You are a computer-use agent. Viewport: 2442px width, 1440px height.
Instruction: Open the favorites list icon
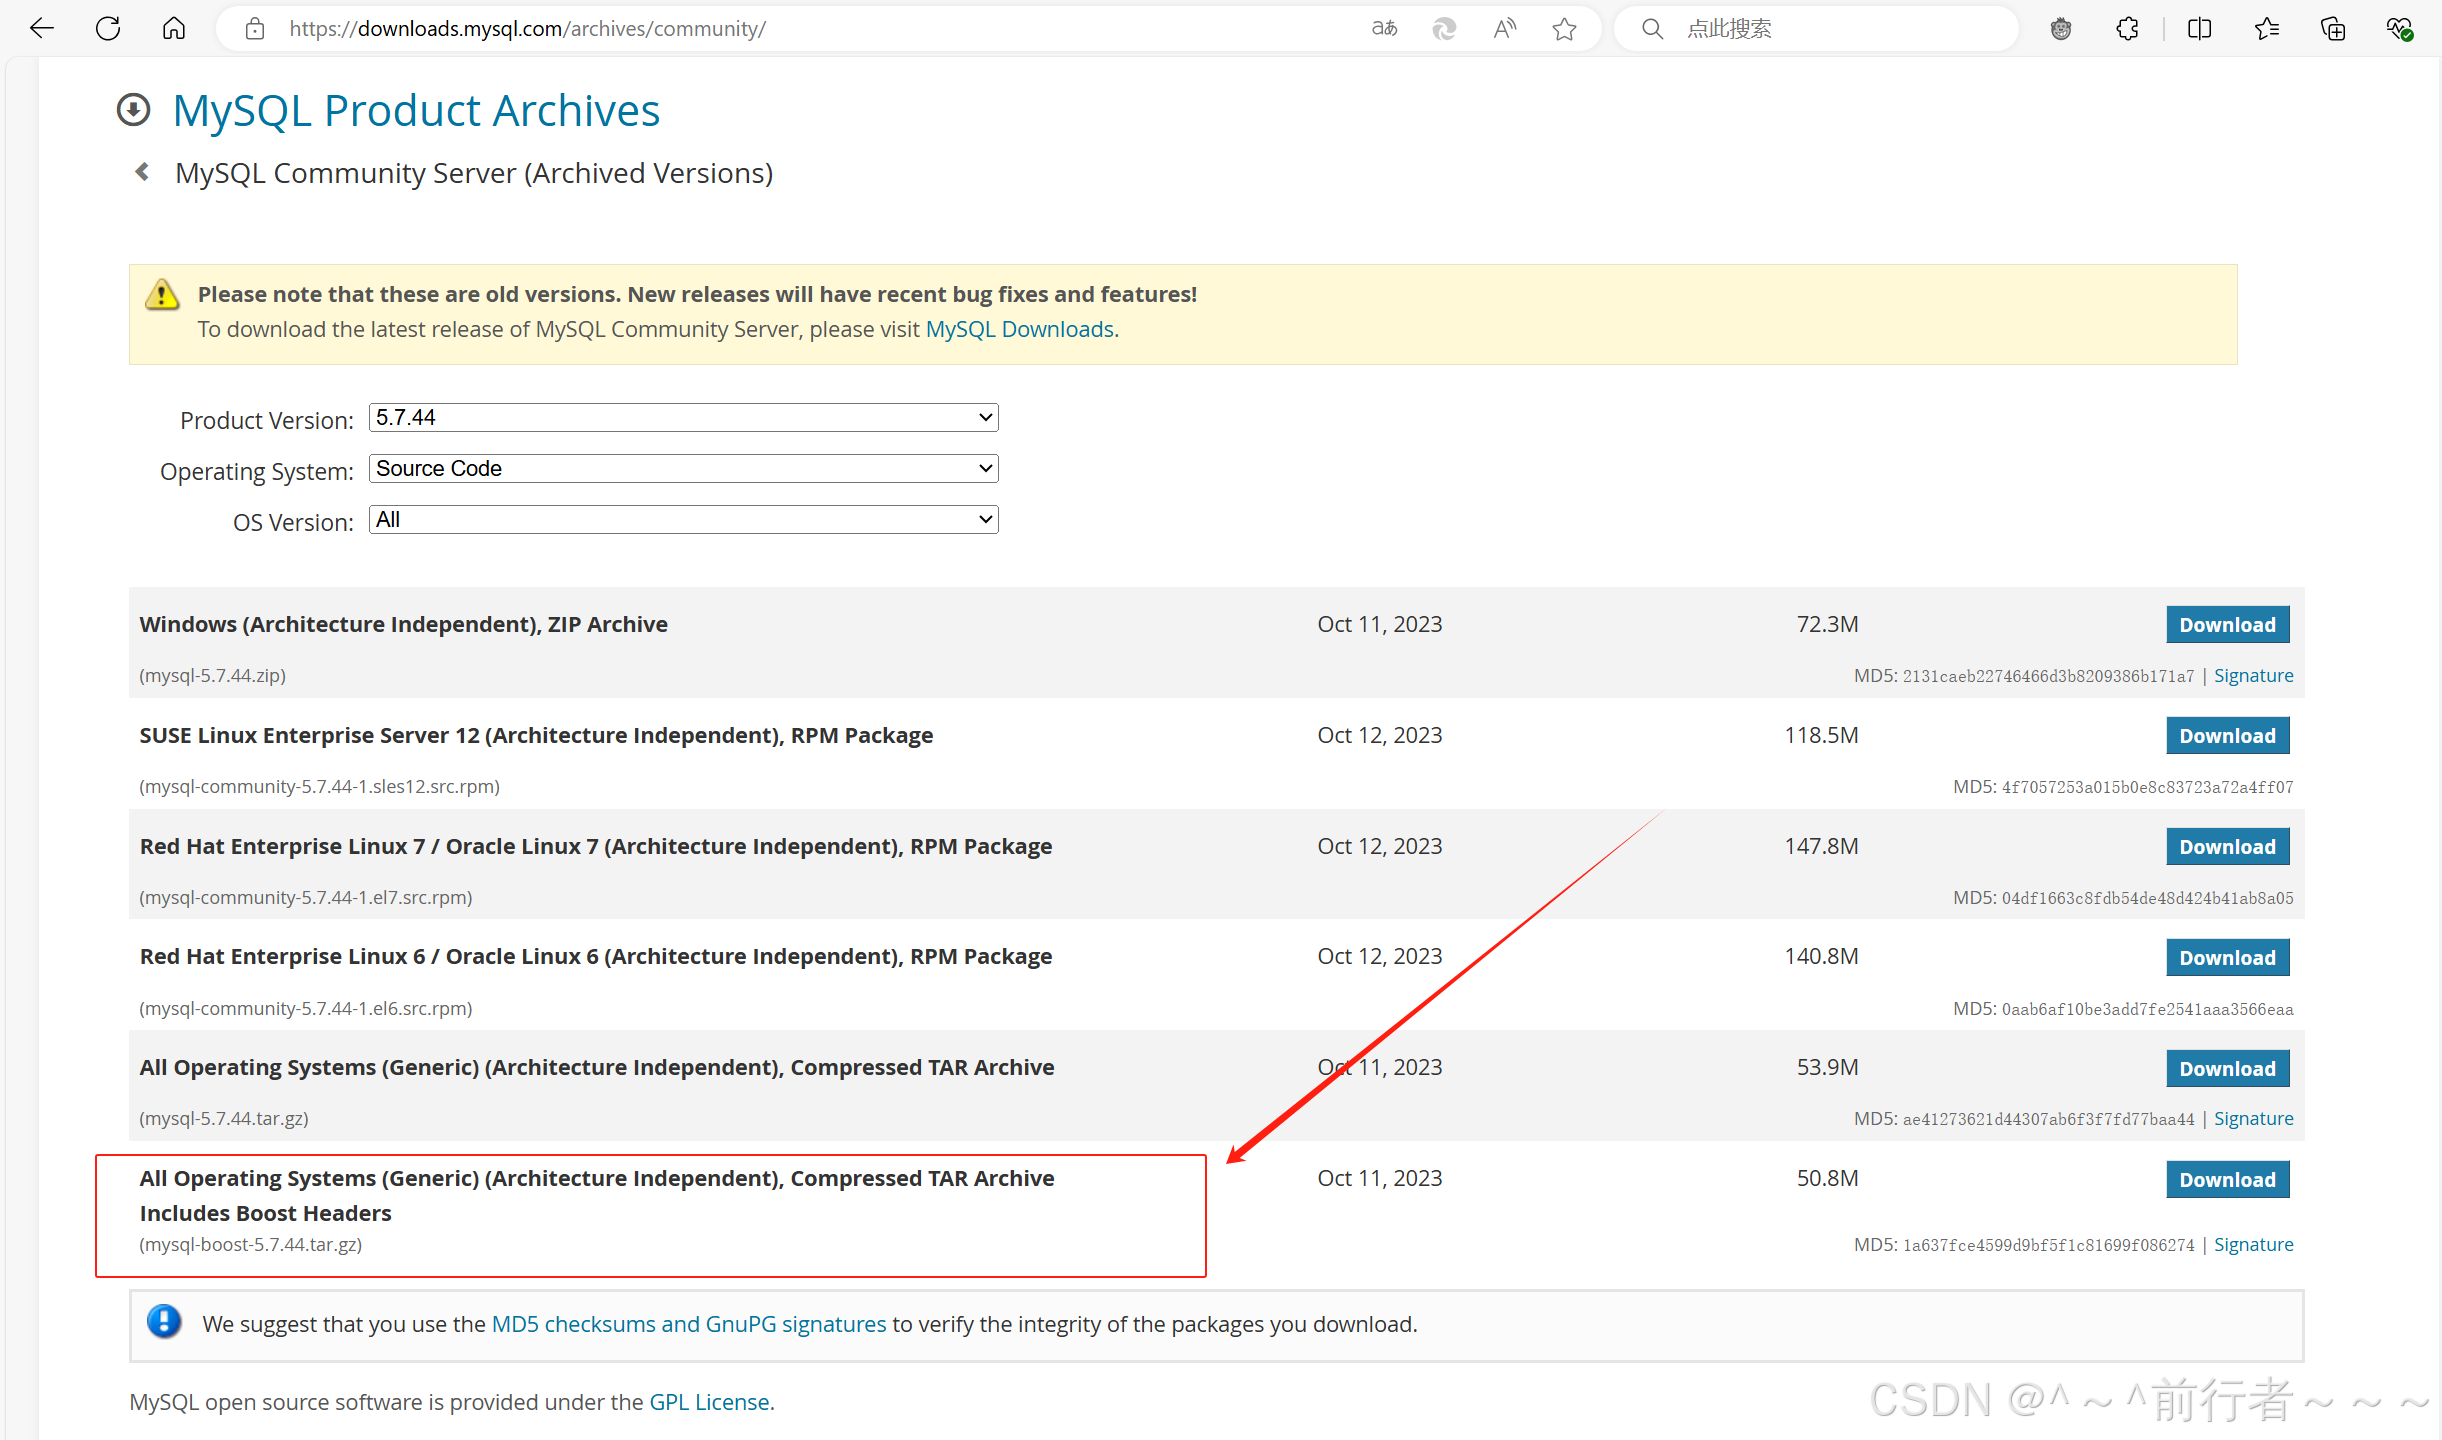[x=2266, y=29]
